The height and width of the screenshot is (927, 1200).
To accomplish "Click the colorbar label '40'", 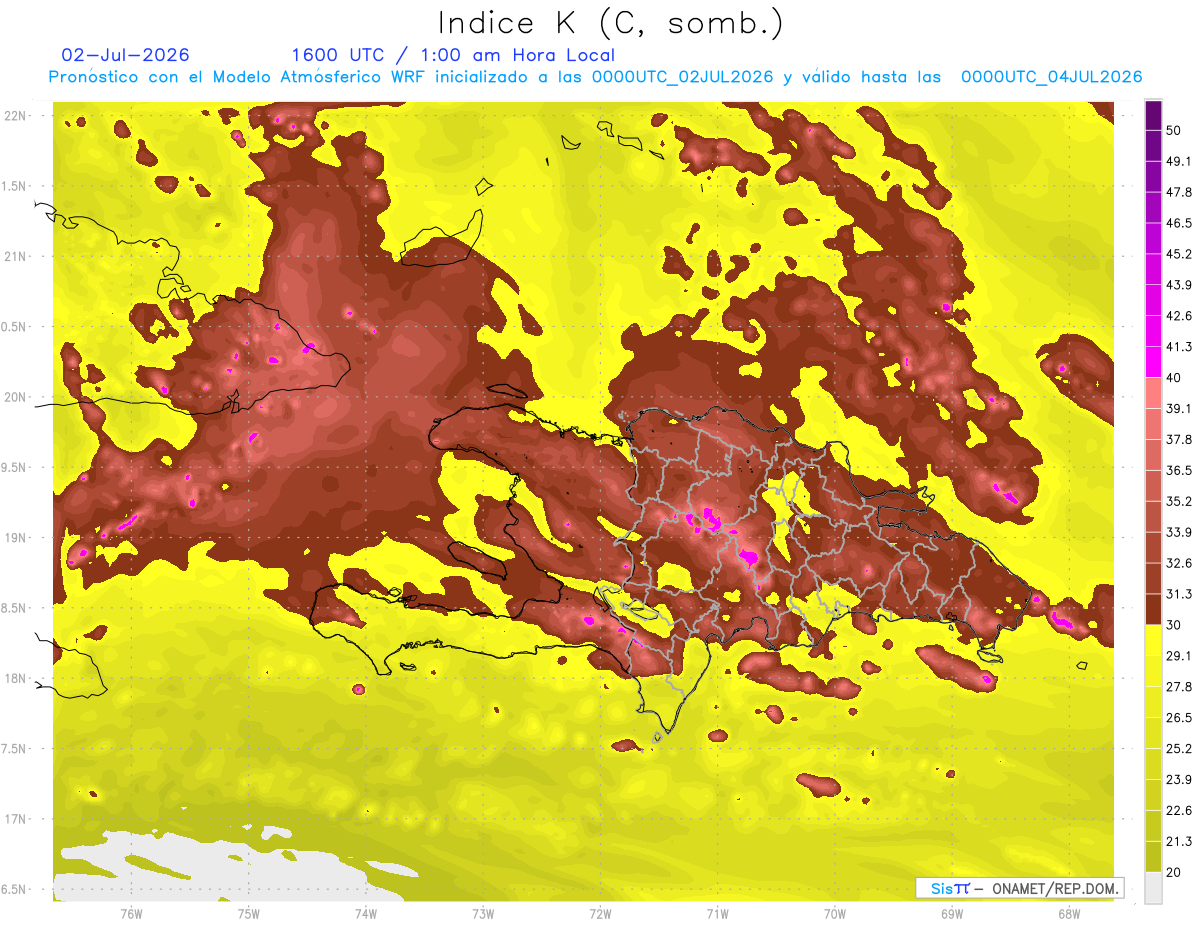I will click(1174, 378).
